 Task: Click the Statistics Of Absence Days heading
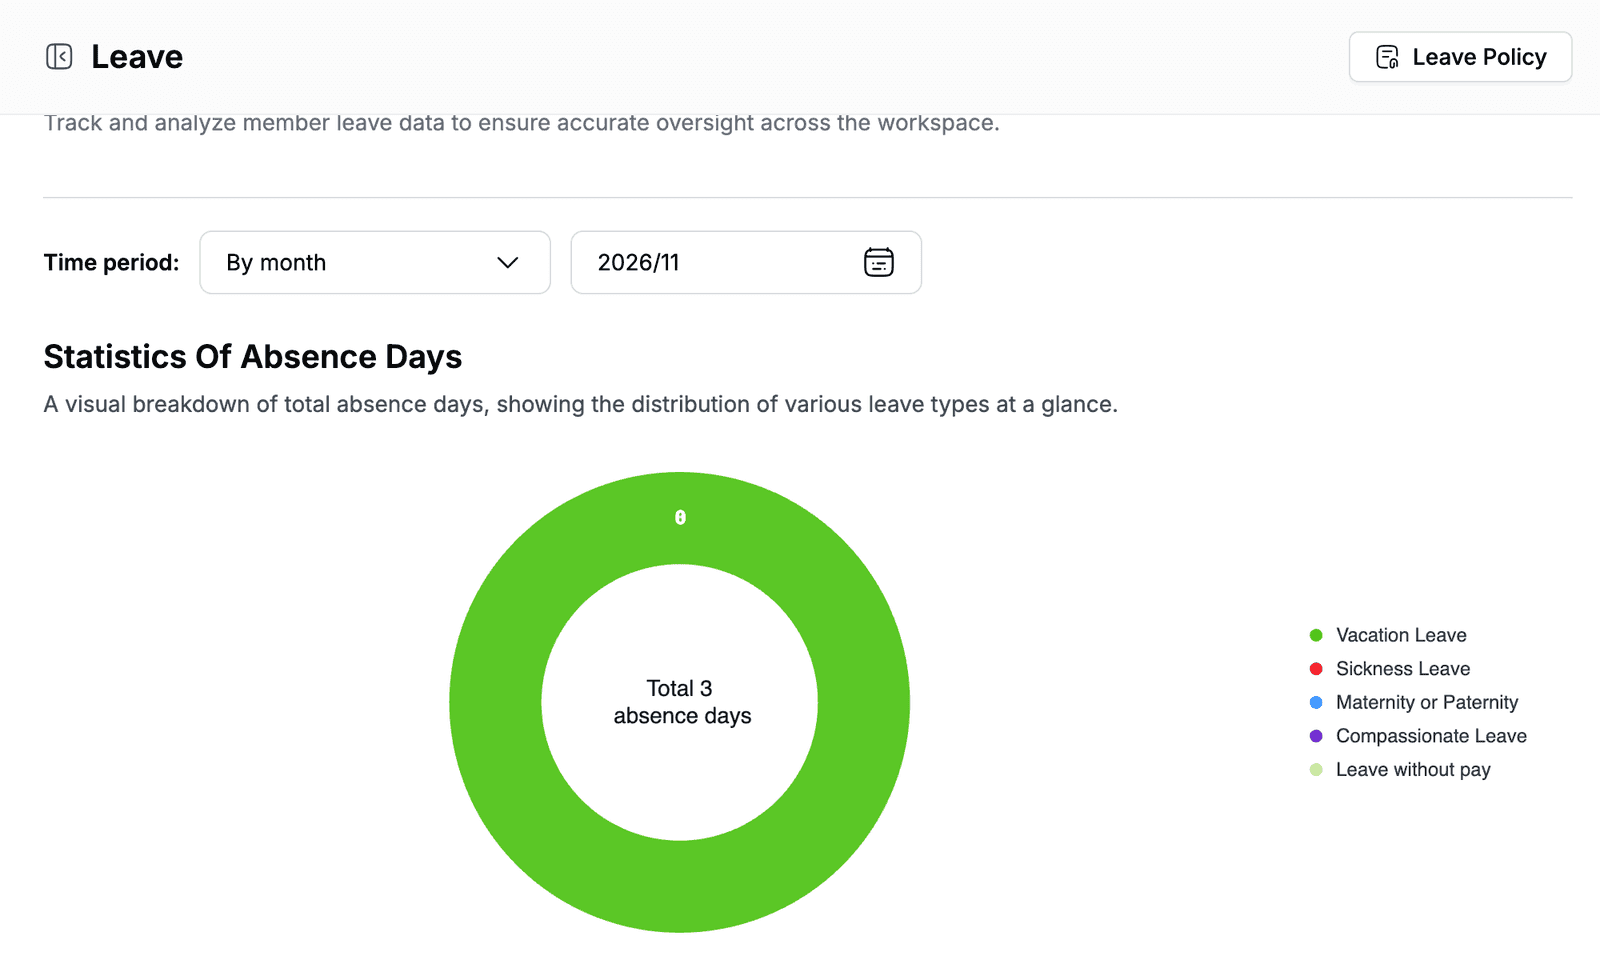(253, 357)
